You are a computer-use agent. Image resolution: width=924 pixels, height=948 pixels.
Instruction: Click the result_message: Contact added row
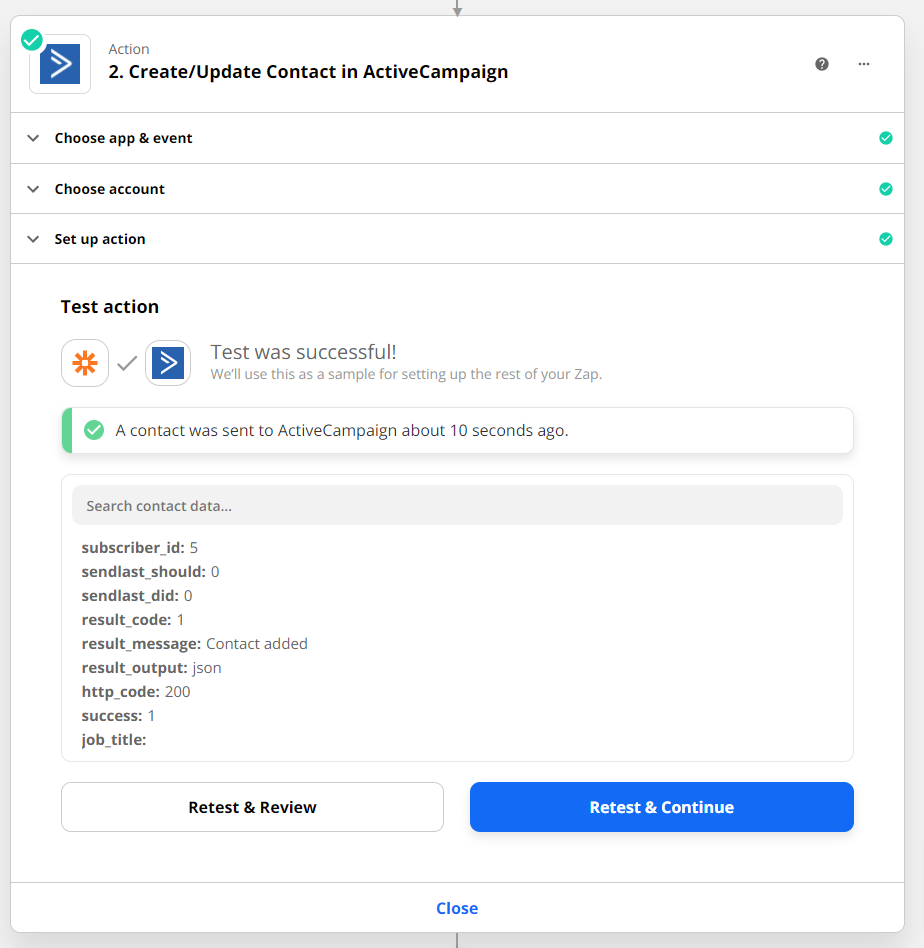click(x=195, y=644)
